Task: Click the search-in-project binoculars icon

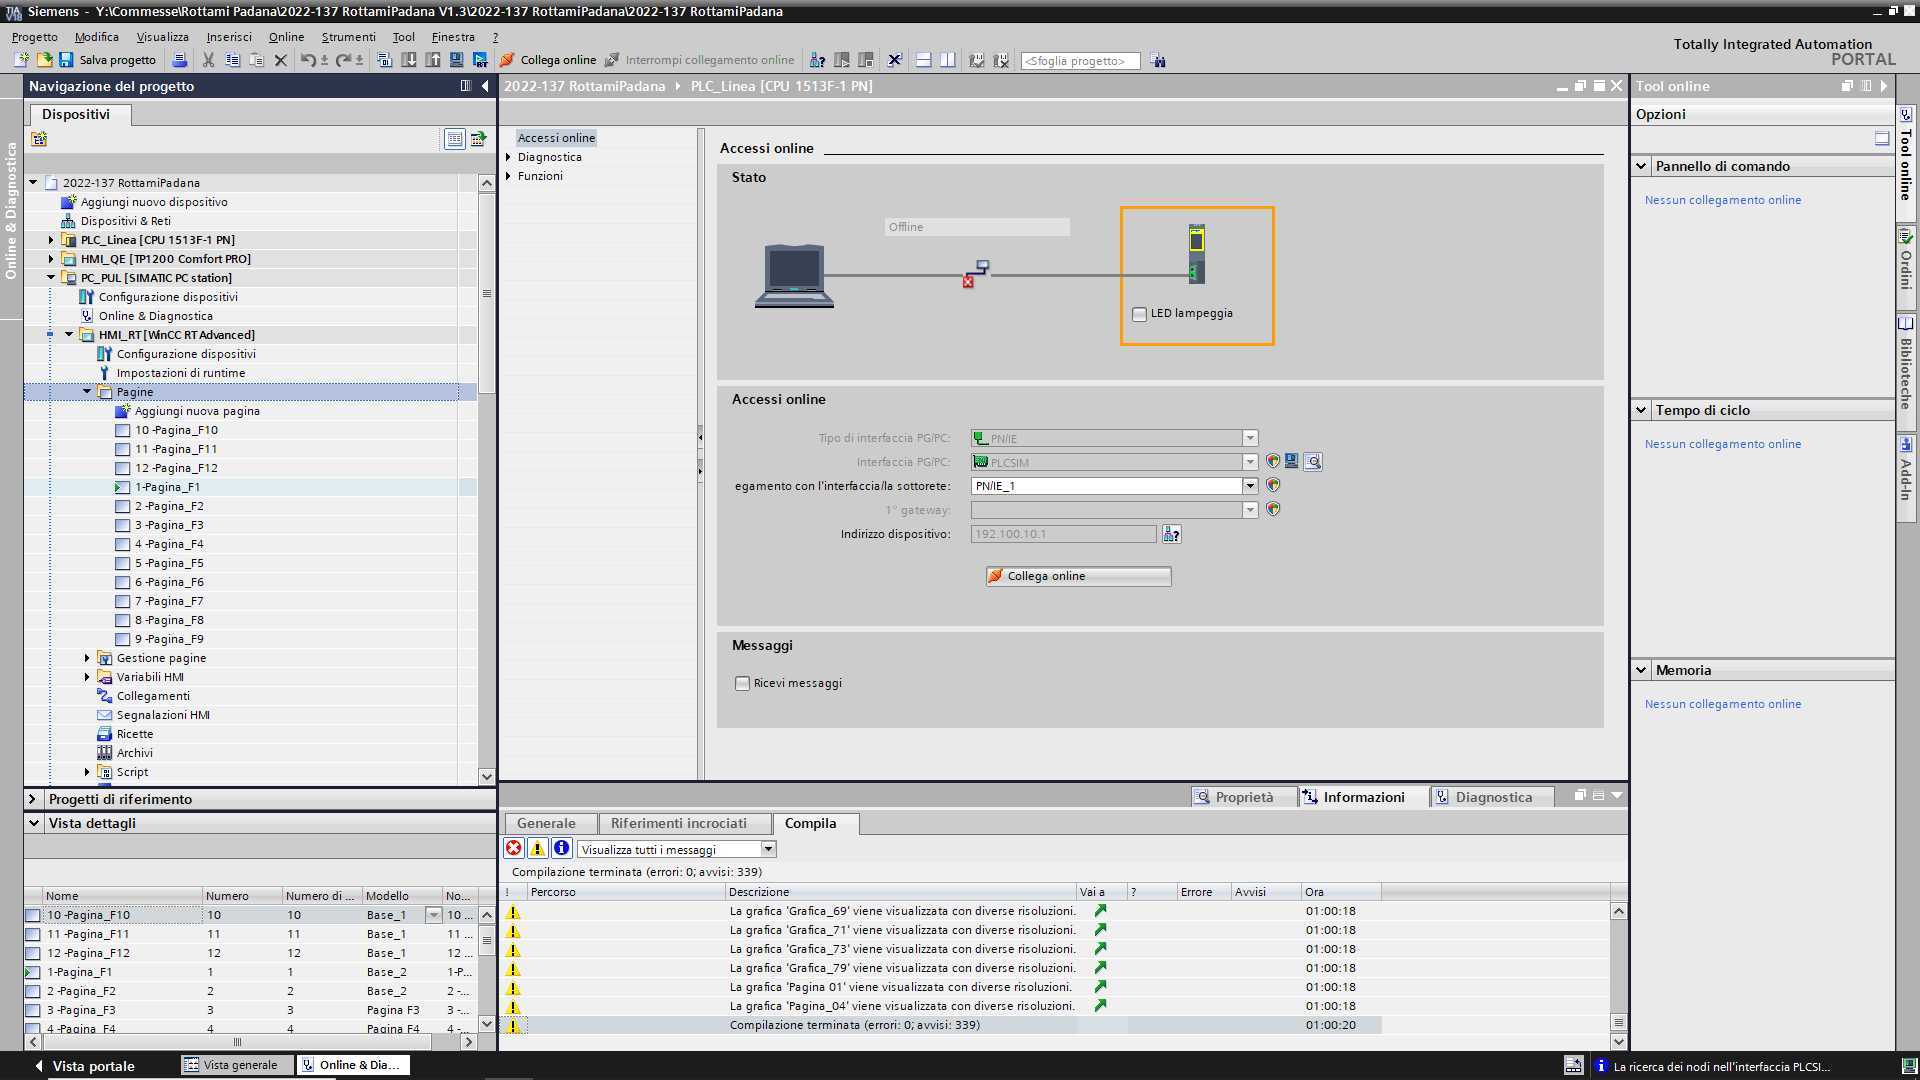Action: click(x=1158, y=61)
